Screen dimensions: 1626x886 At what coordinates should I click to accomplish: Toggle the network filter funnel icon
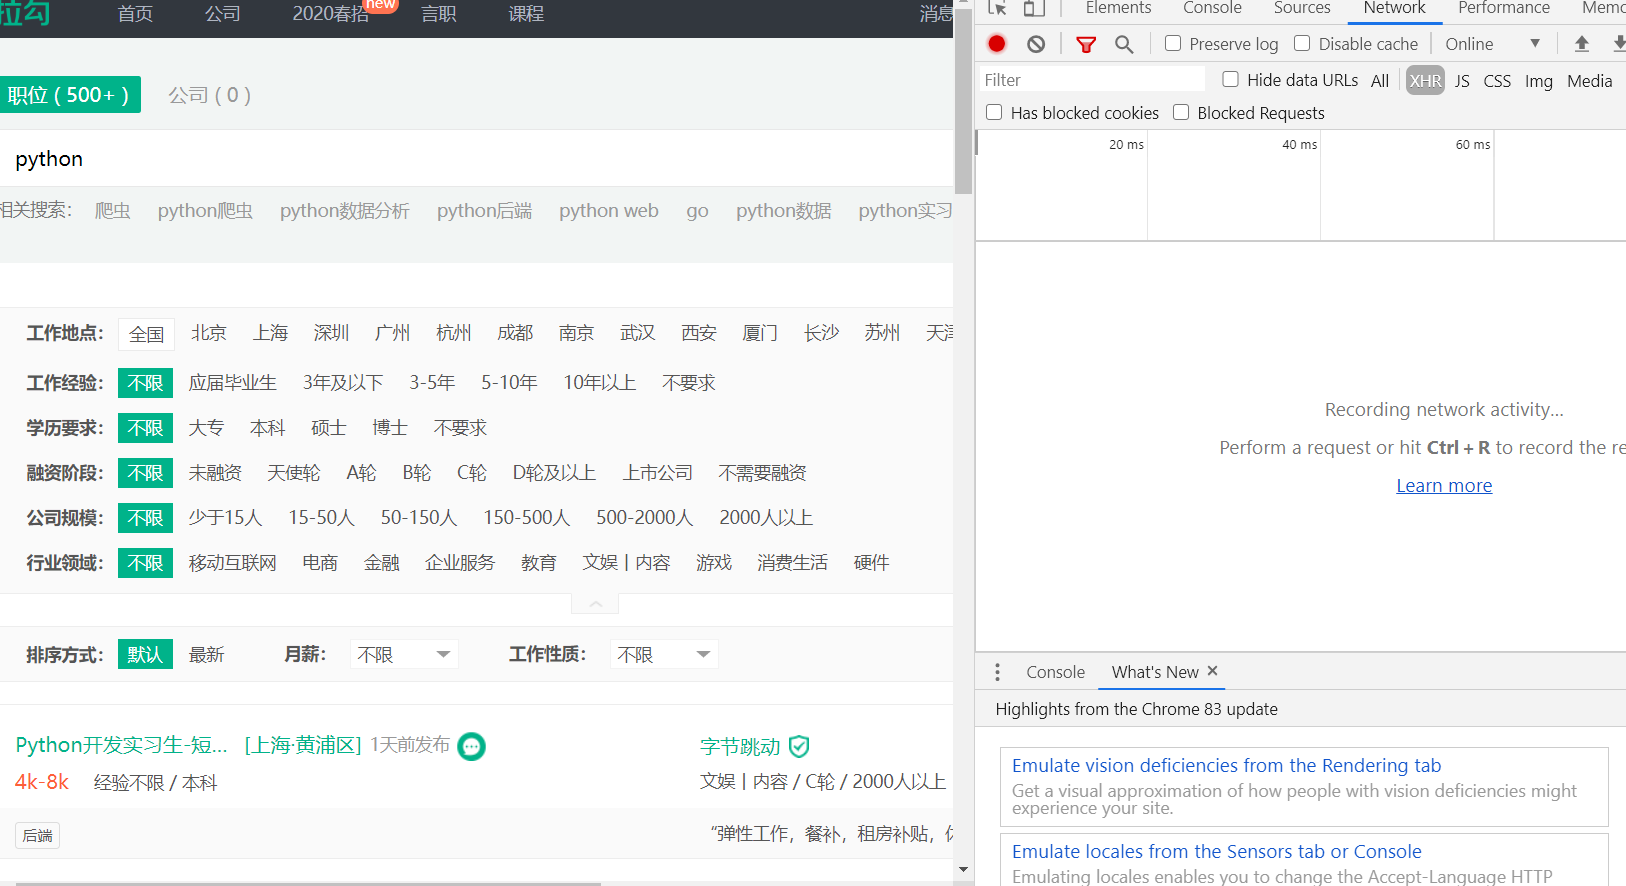click(x=1086, y=44)
